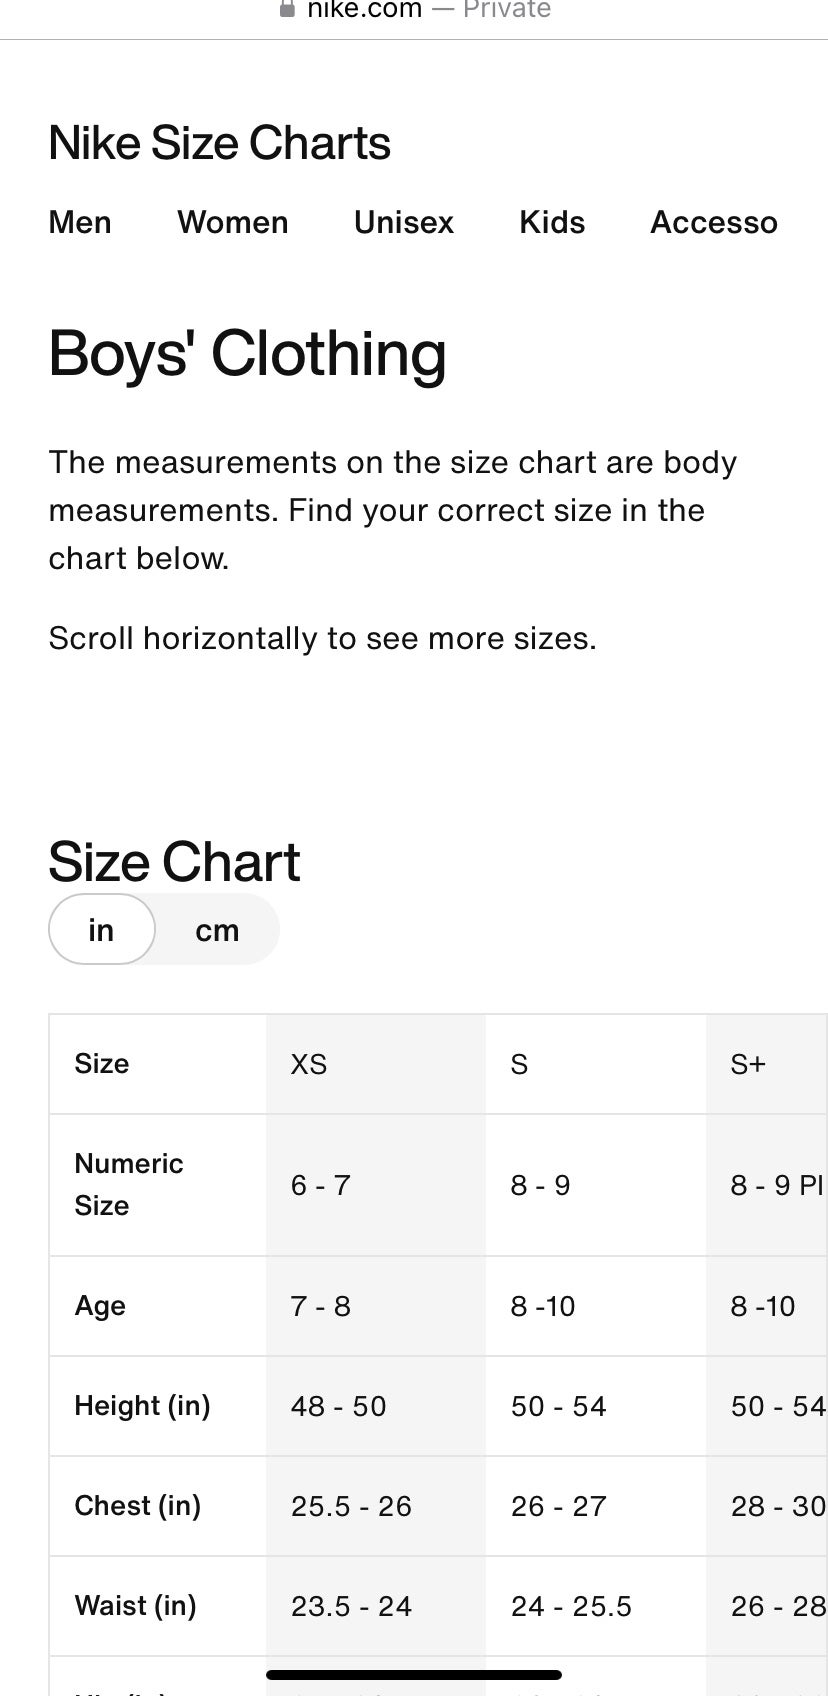The image size is (828, 1696).
Task: Select inches with the 'in' toggle
Action: 101,930
